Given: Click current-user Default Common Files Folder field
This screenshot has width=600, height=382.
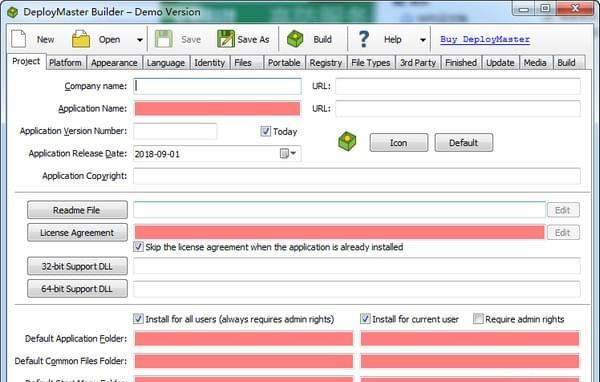Looking at the screenshot, I should (470, 361).
